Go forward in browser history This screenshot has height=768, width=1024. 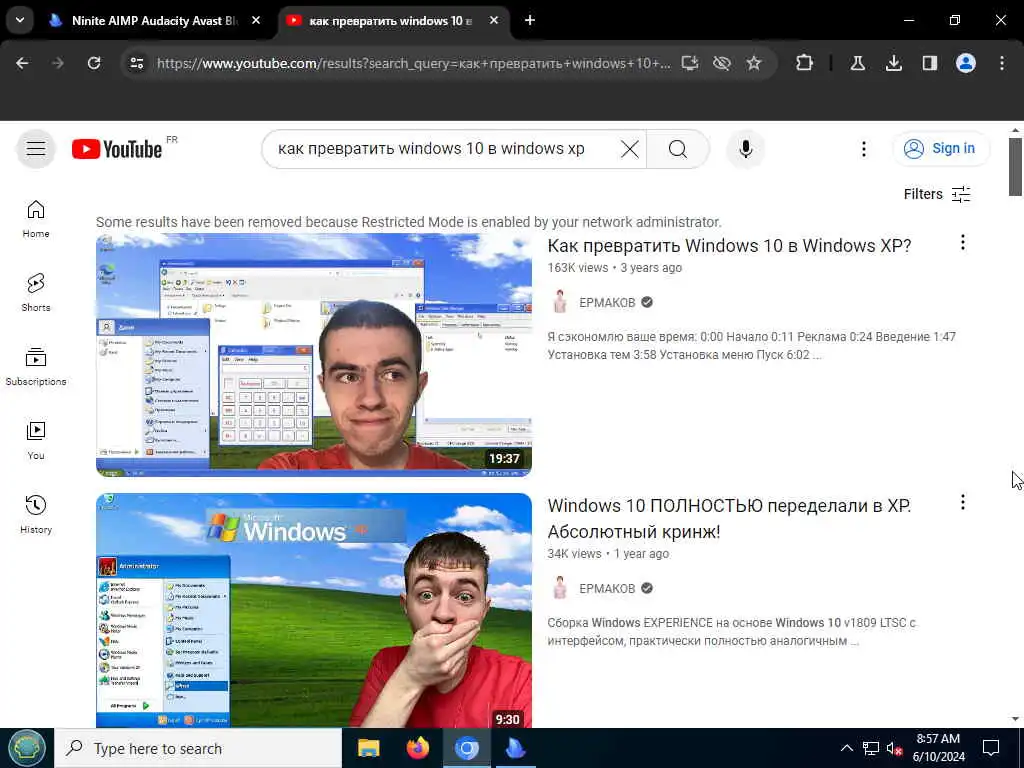(x=58, y=63)
